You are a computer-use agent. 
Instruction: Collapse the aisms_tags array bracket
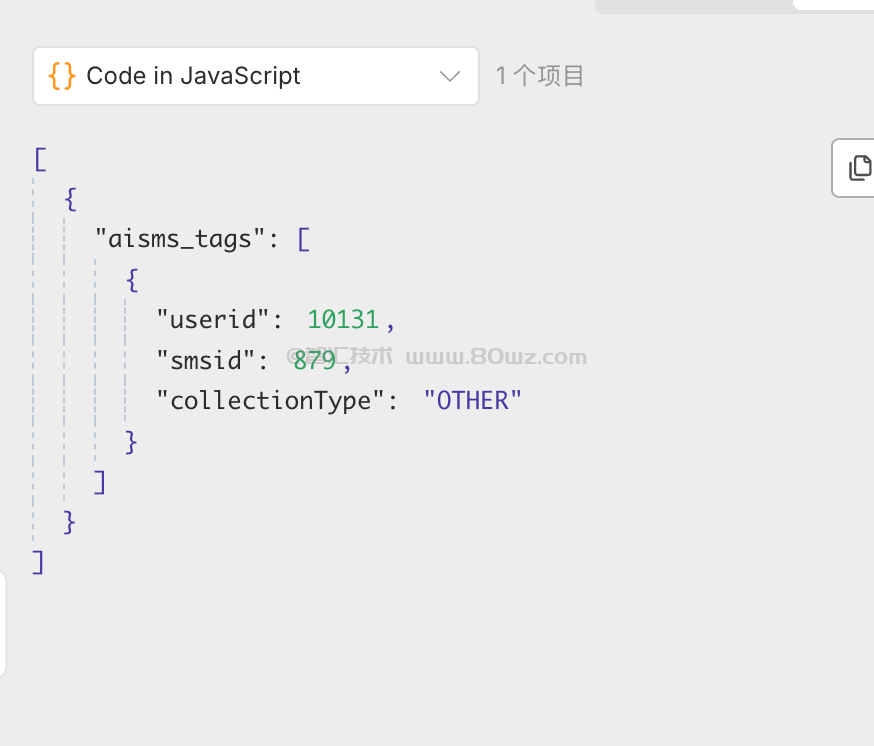coord(304,240)
